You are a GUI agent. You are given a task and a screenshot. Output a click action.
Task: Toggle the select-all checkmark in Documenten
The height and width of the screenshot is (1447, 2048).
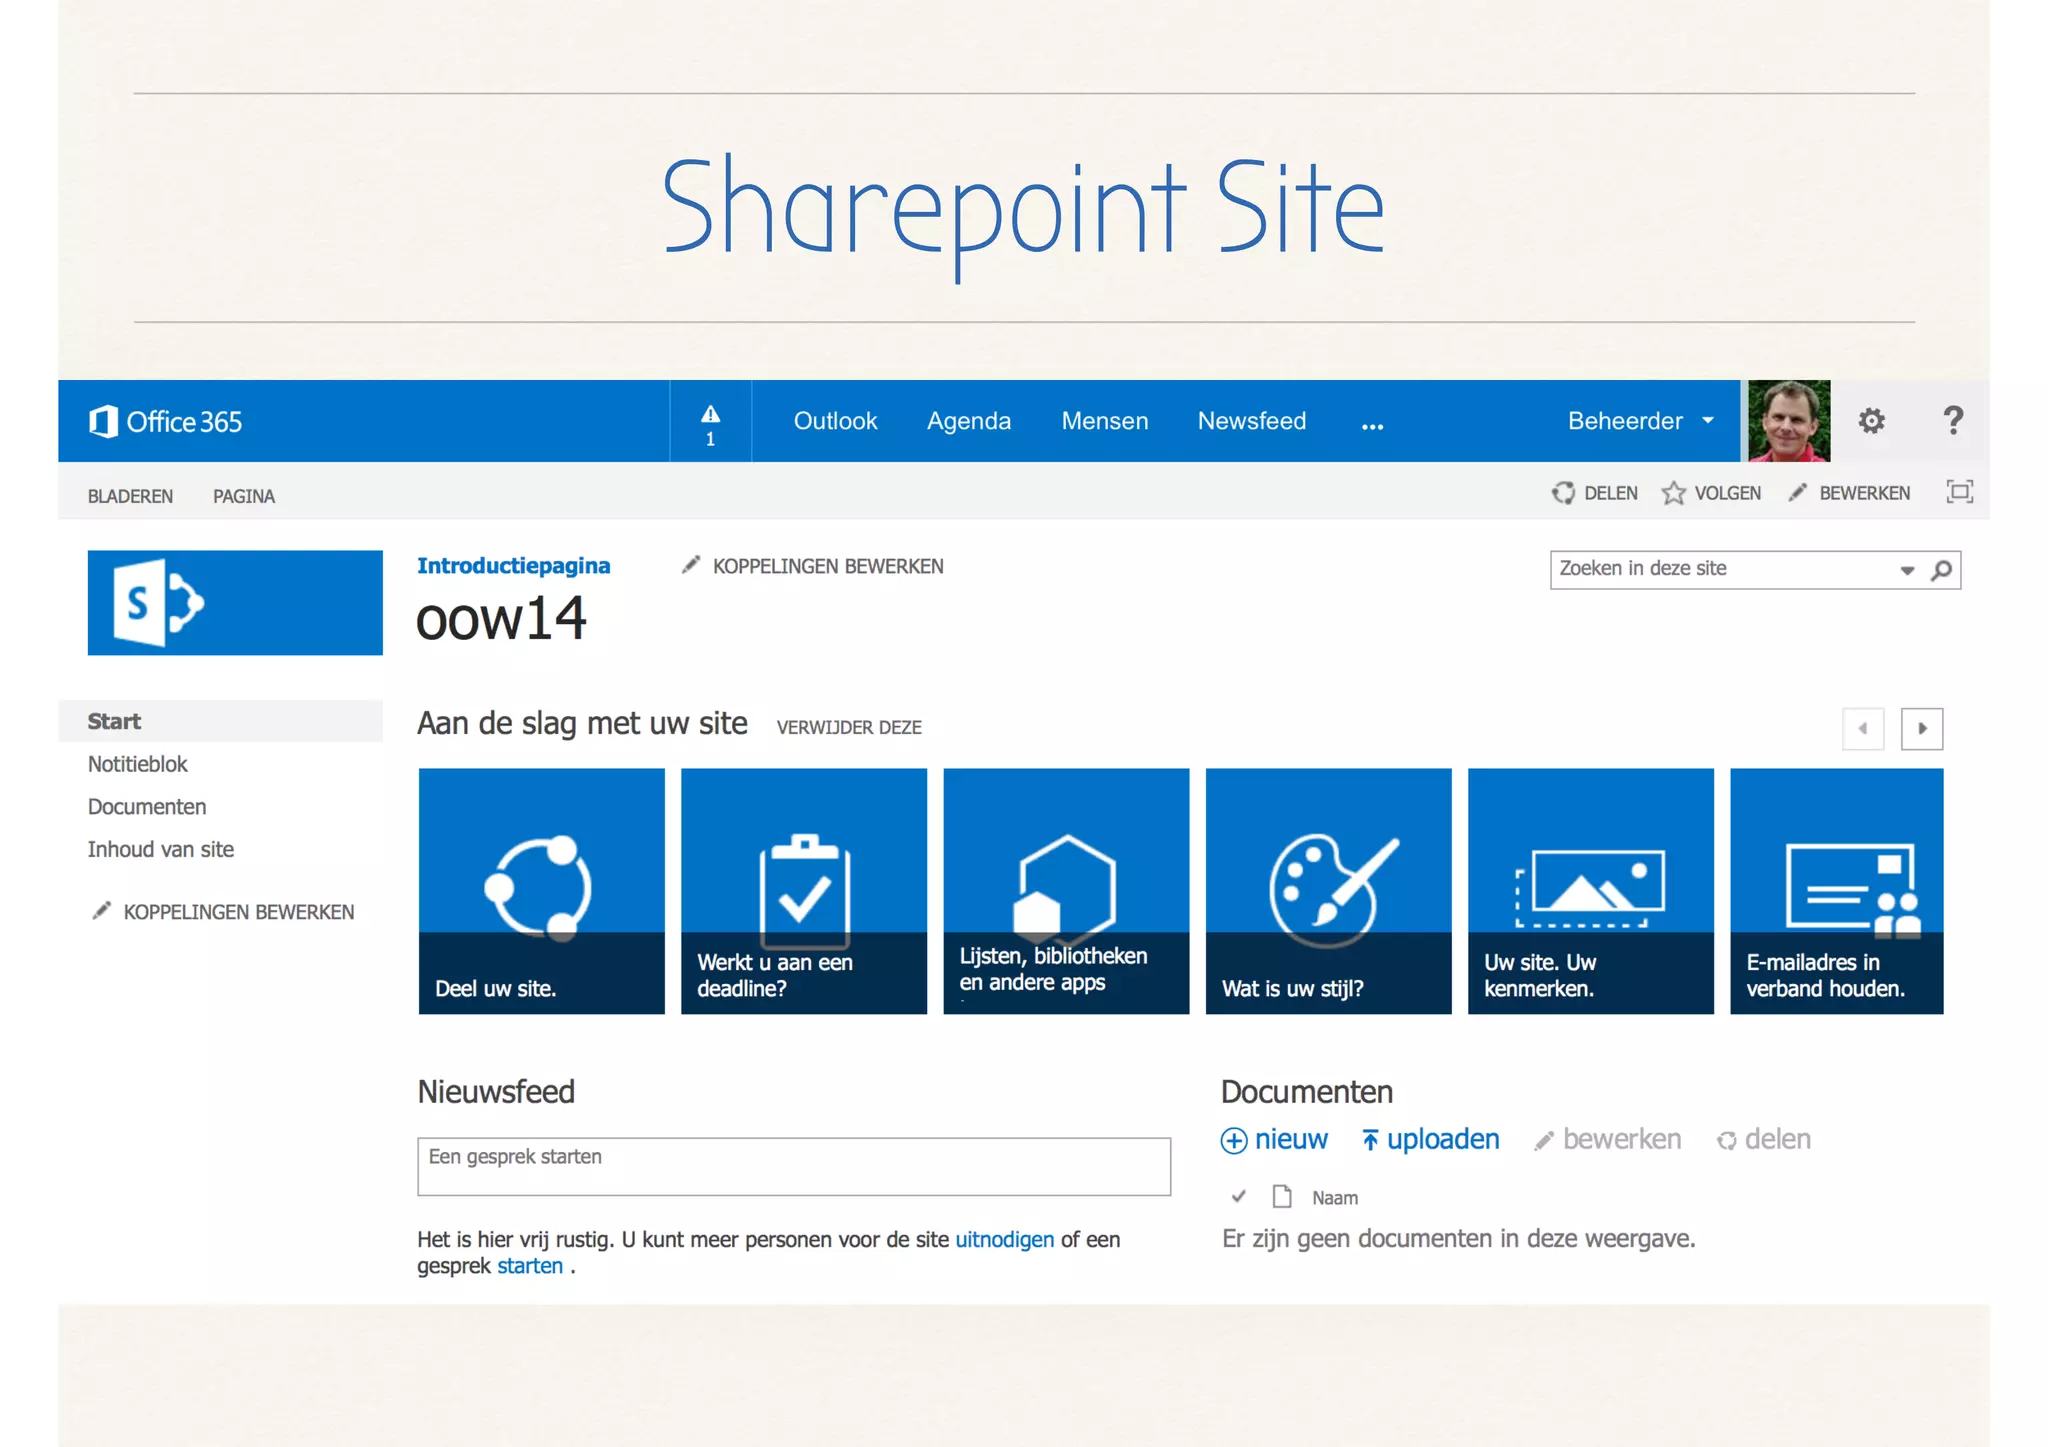pyautogui.click(x=1238, y=1196)
